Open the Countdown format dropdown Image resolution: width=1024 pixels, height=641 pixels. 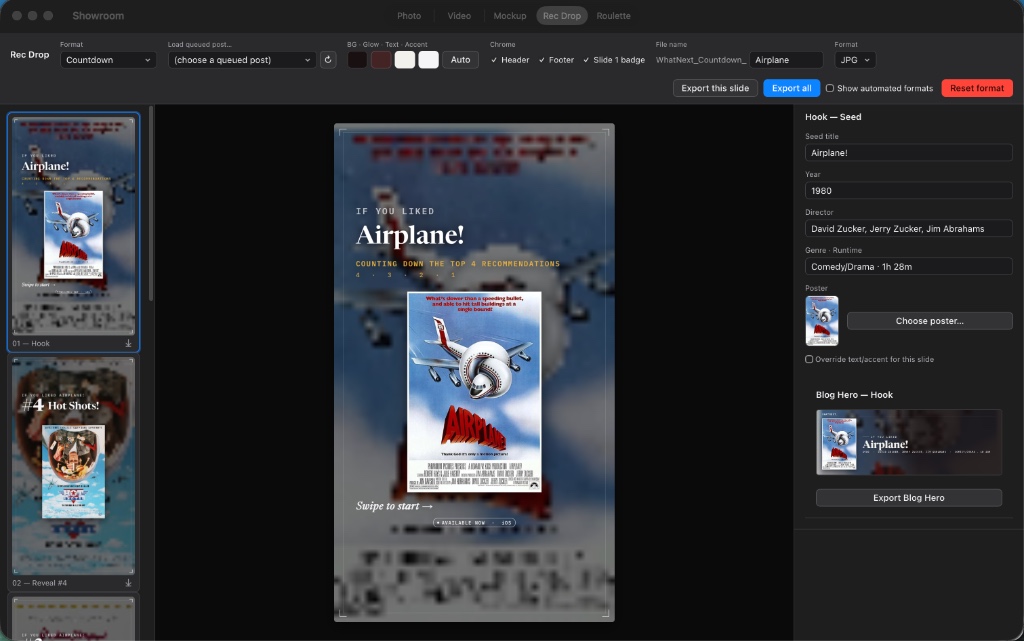pyautogui.click(x=108, y=59)
